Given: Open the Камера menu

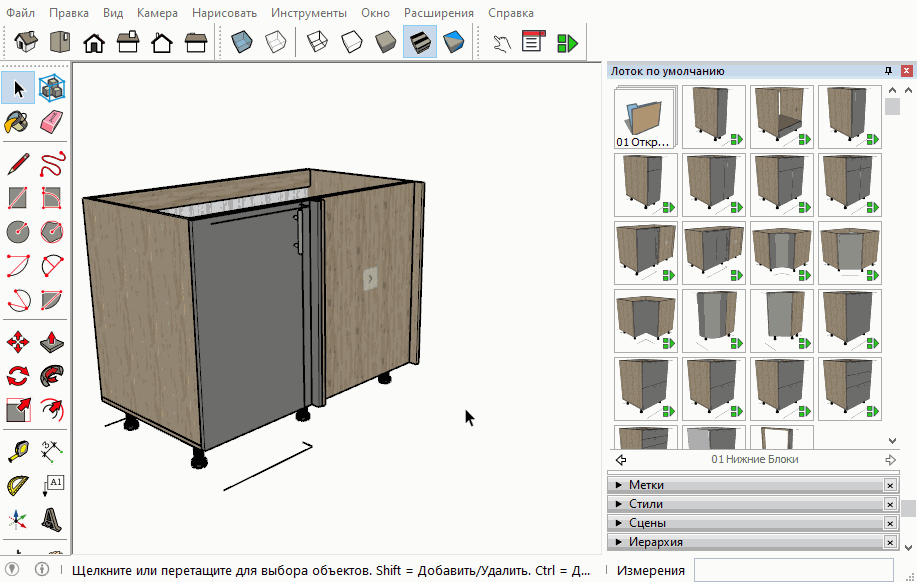Looking at the screenshot, I should point(157,13).
